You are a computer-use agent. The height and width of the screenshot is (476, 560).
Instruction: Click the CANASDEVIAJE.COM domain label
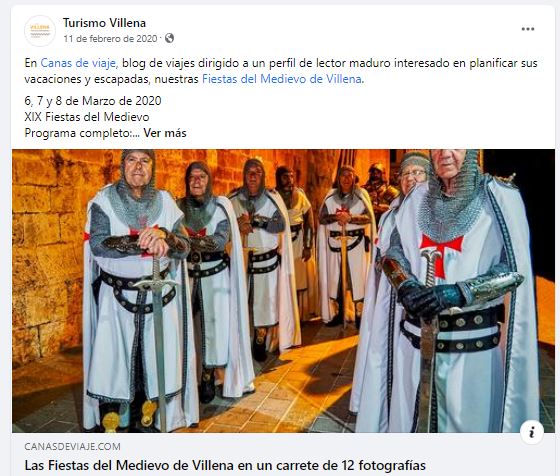click(x=72, y=446)
